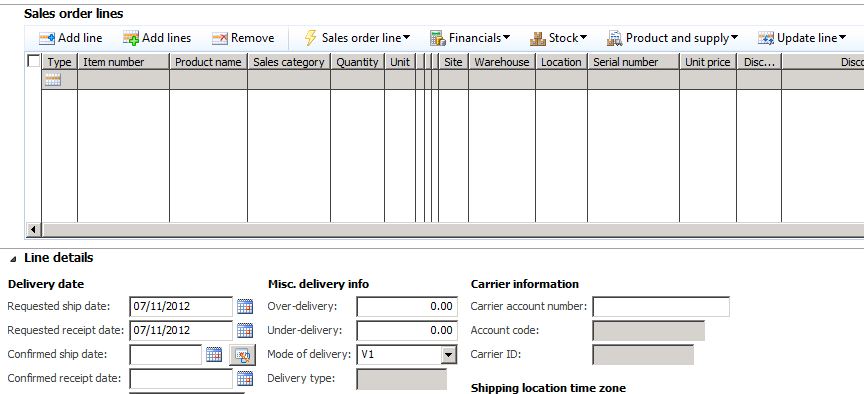The image size is (864, 394).
Task: Click the Sales order lines heading
Action: [x=74, y=13]
